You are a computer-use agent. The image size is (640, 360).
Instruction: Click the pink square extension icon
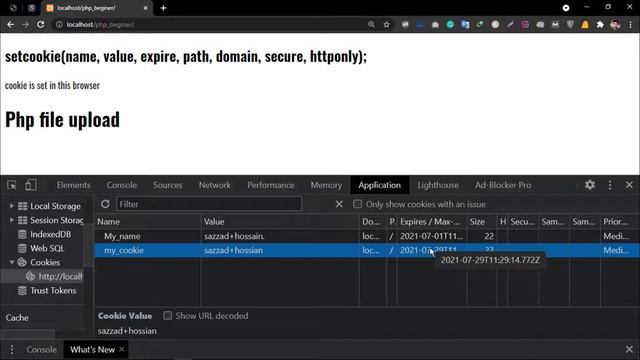click(x=525, y=24)
